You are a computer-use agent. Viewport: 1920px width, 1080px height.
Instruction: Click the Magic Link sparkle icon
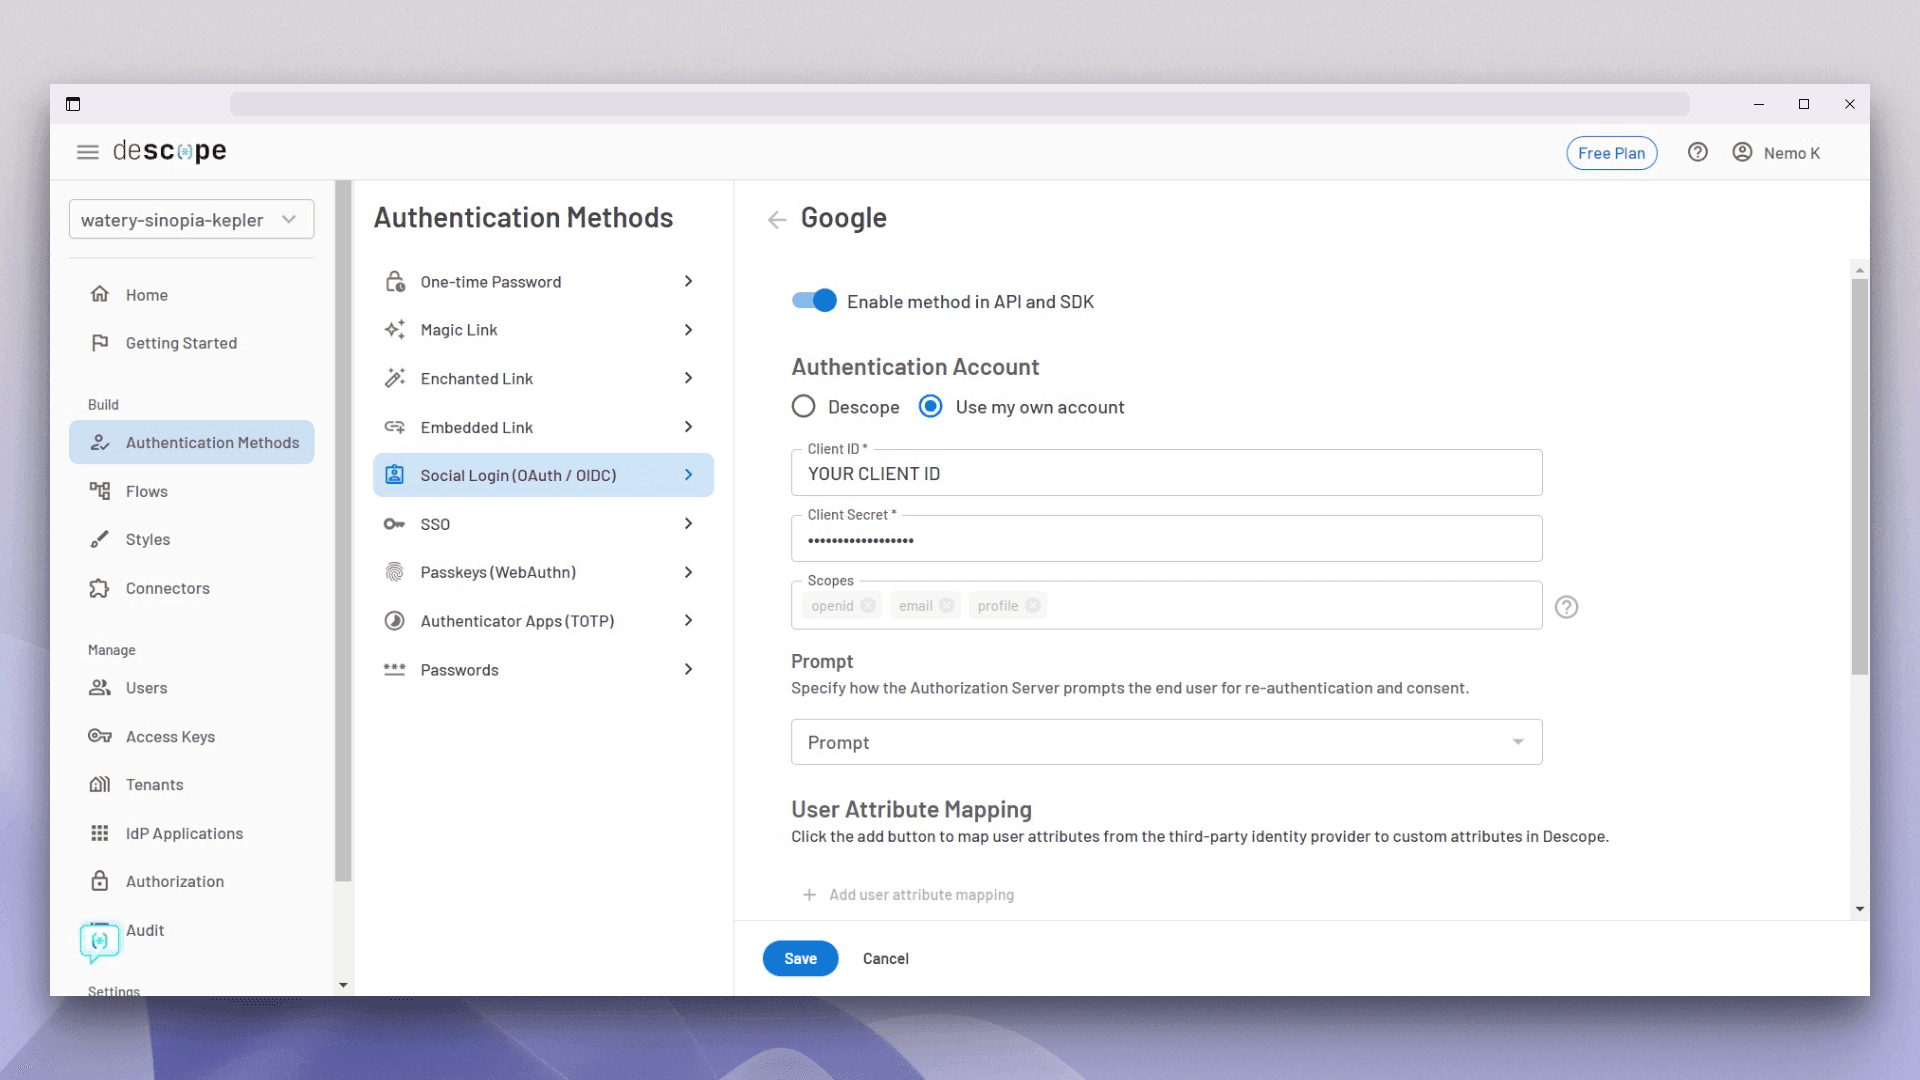(x=395, y=329)
